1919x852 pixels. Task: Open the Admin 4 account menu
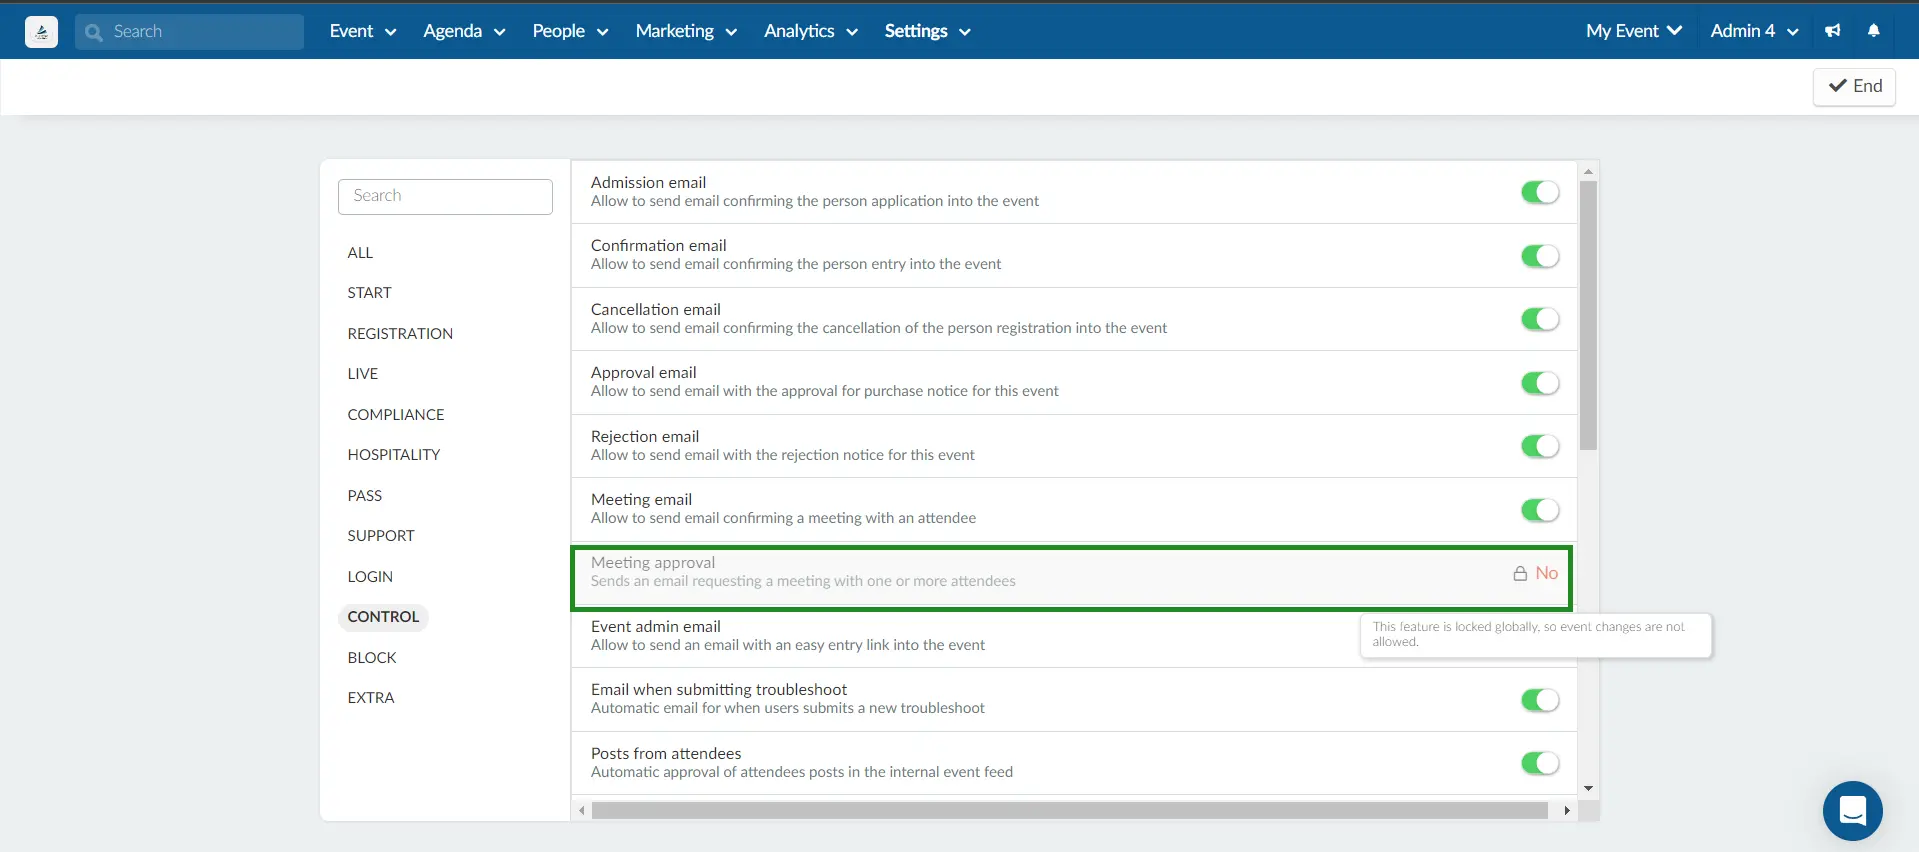[1755, 31]
